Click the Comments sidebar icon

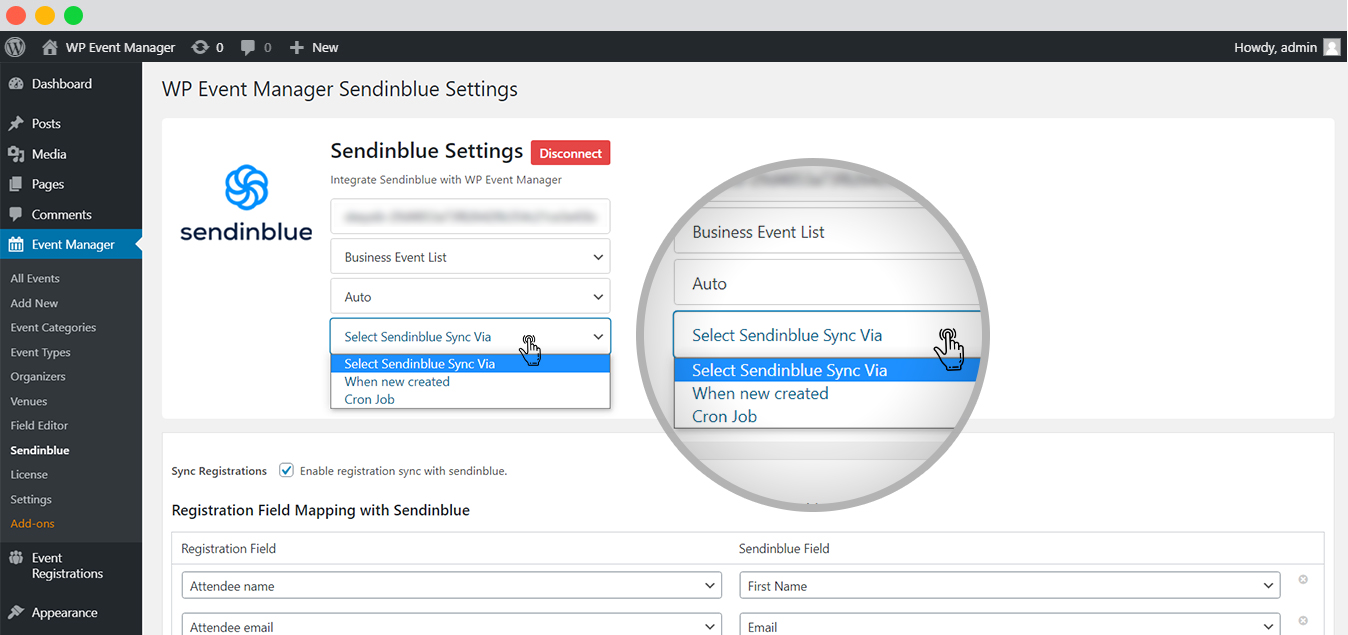click(x=16, y=214)
